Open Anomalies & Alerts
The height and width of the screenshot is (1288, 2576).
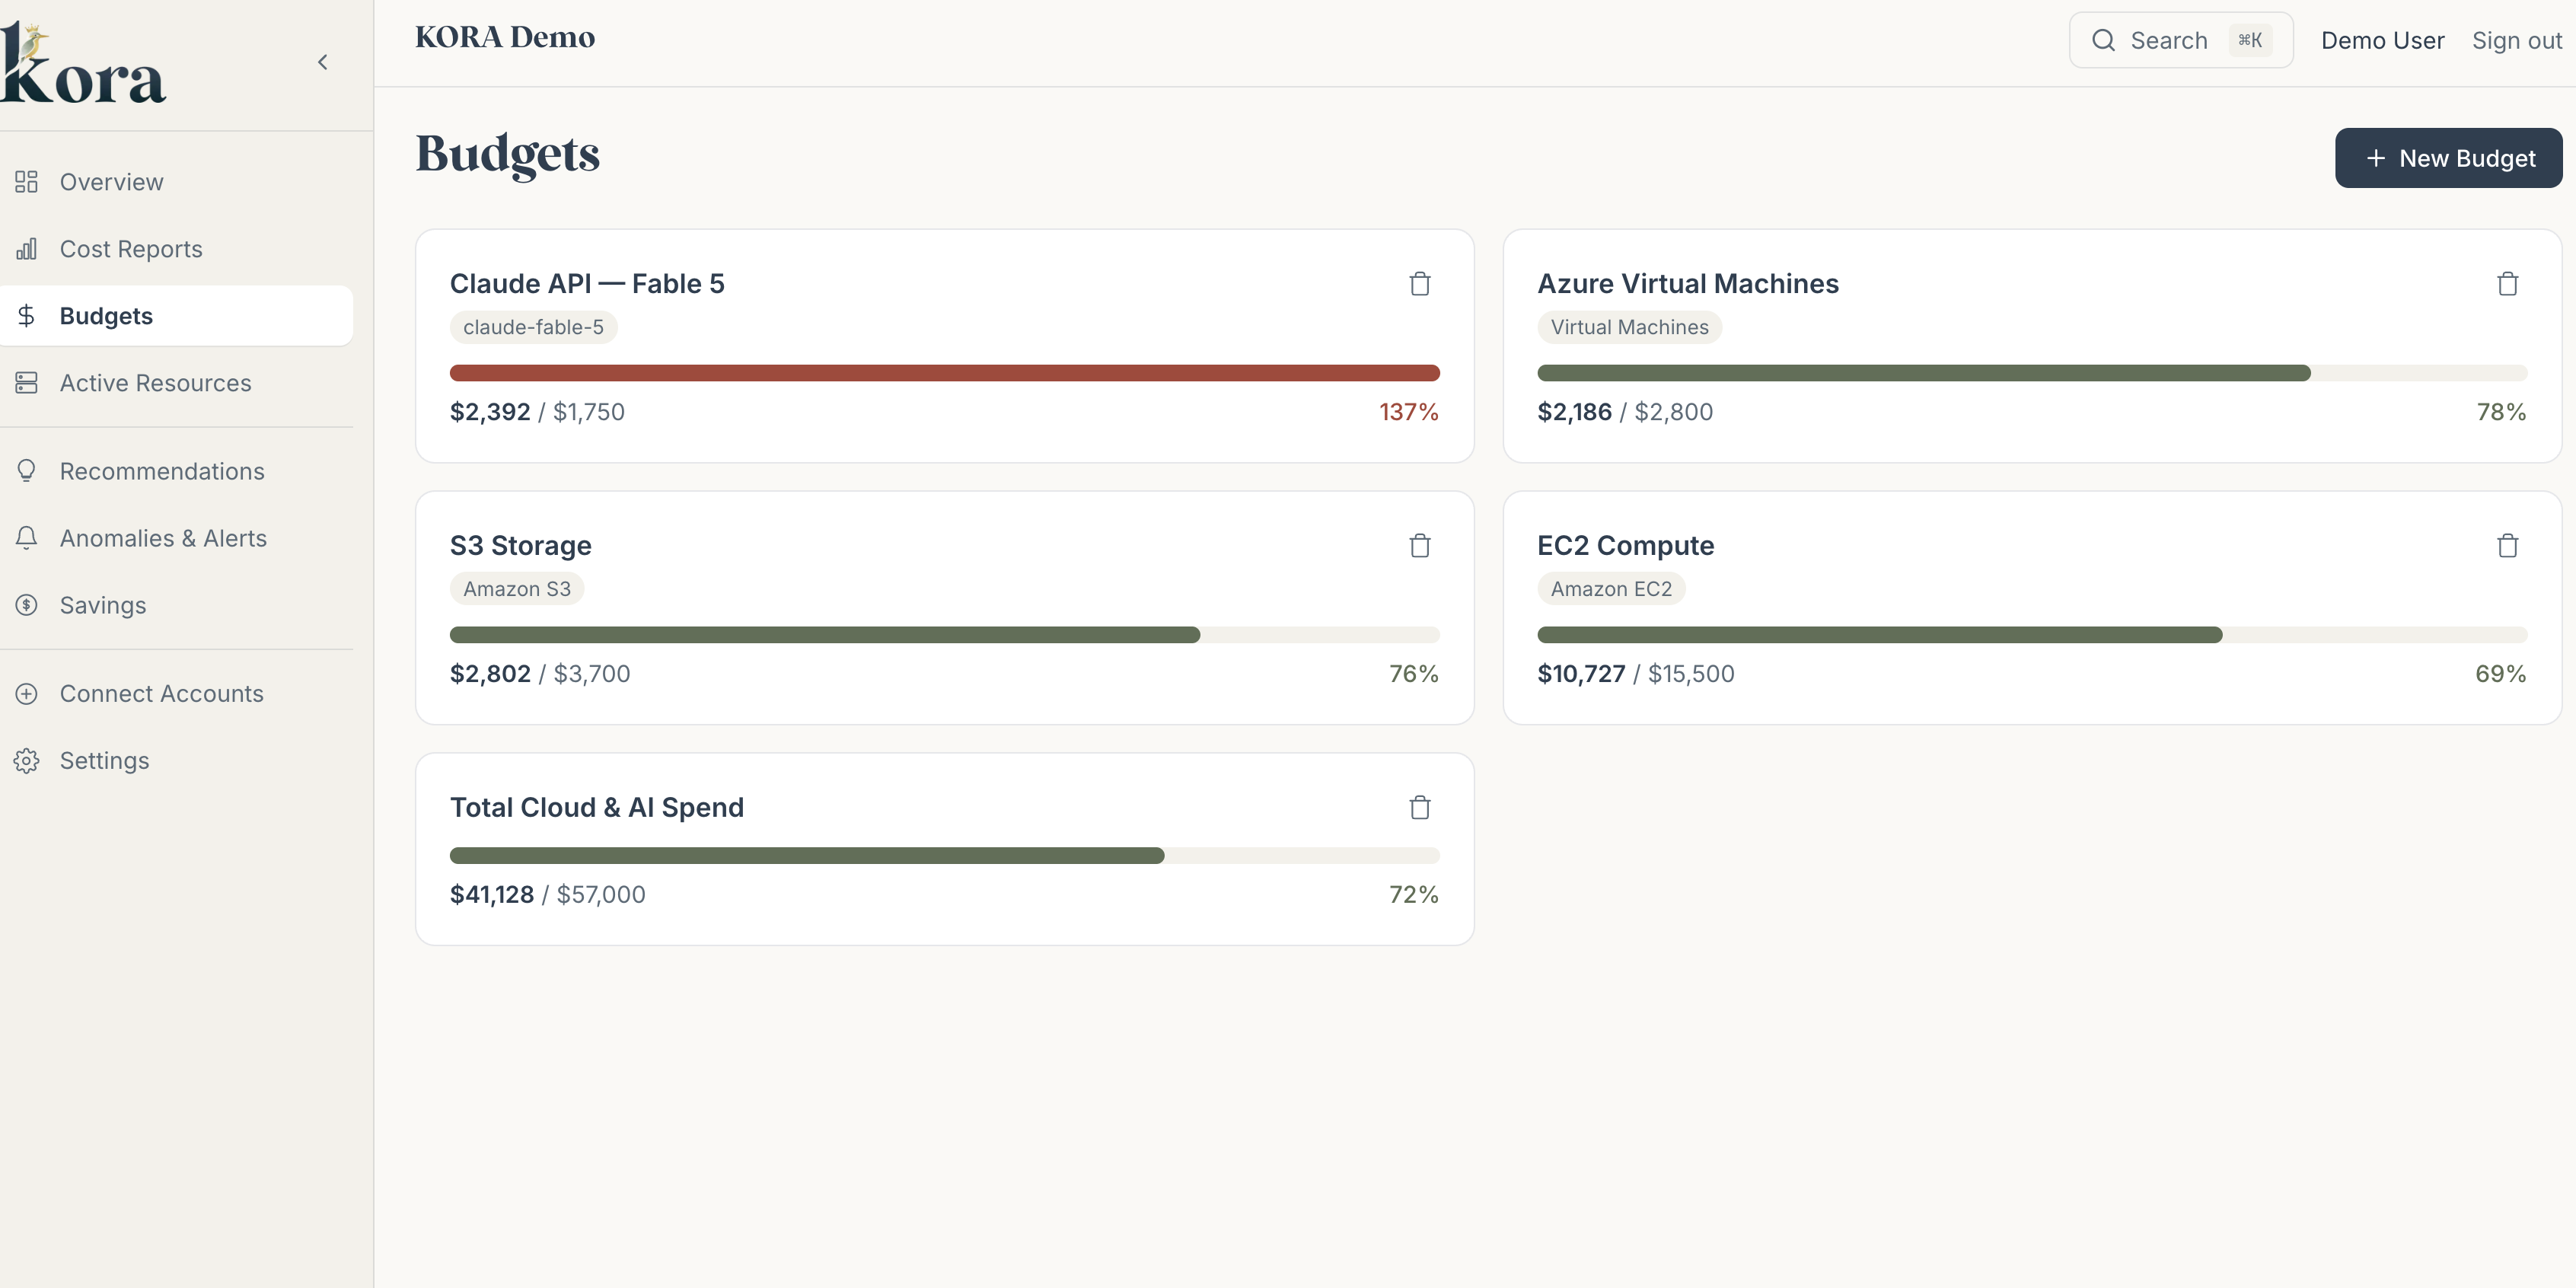point(176,538)
